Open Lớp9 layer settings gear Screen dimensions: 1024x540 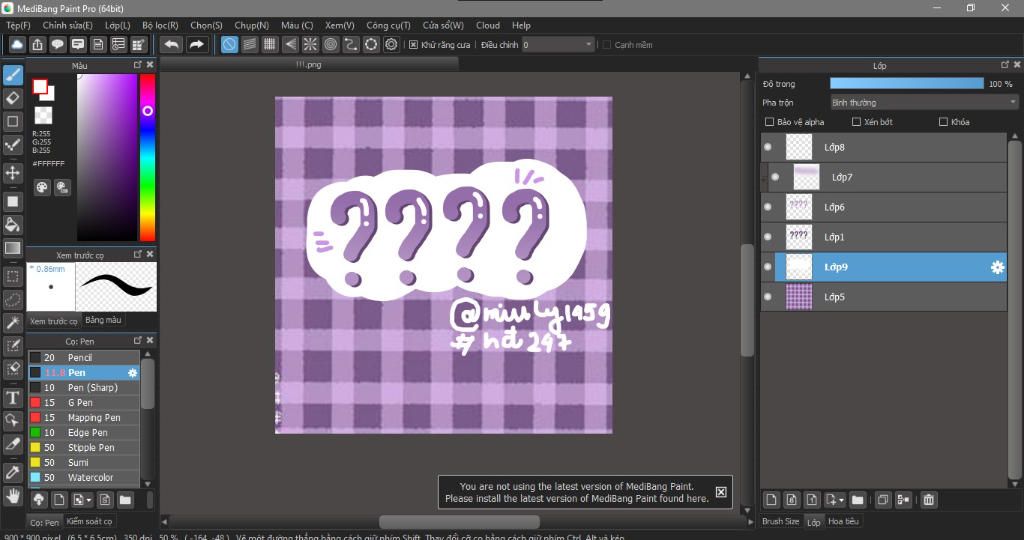point(997,267)
